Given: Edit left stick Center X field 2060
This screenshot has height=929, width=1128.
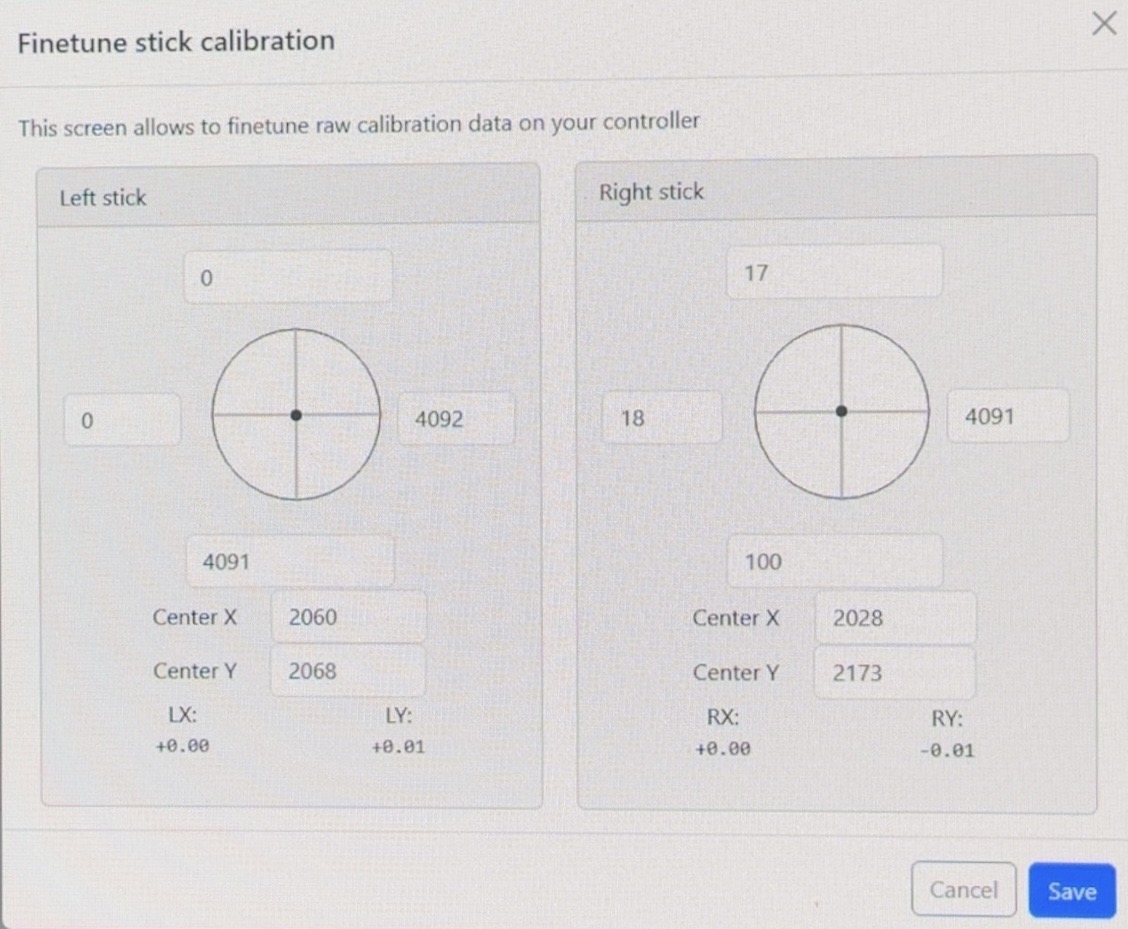Looking at the screenshot, I should (x=348, y=617).
